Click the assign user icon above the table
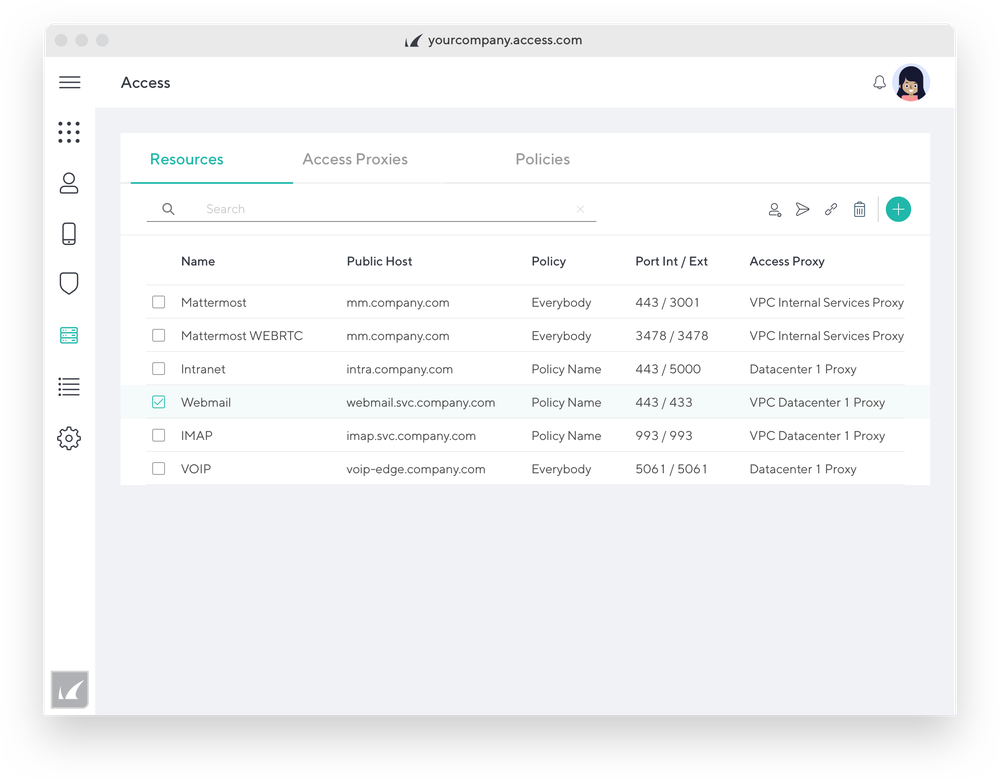Screen dimensions: 1000x780 pyautogui.click(x=775, y=209)
